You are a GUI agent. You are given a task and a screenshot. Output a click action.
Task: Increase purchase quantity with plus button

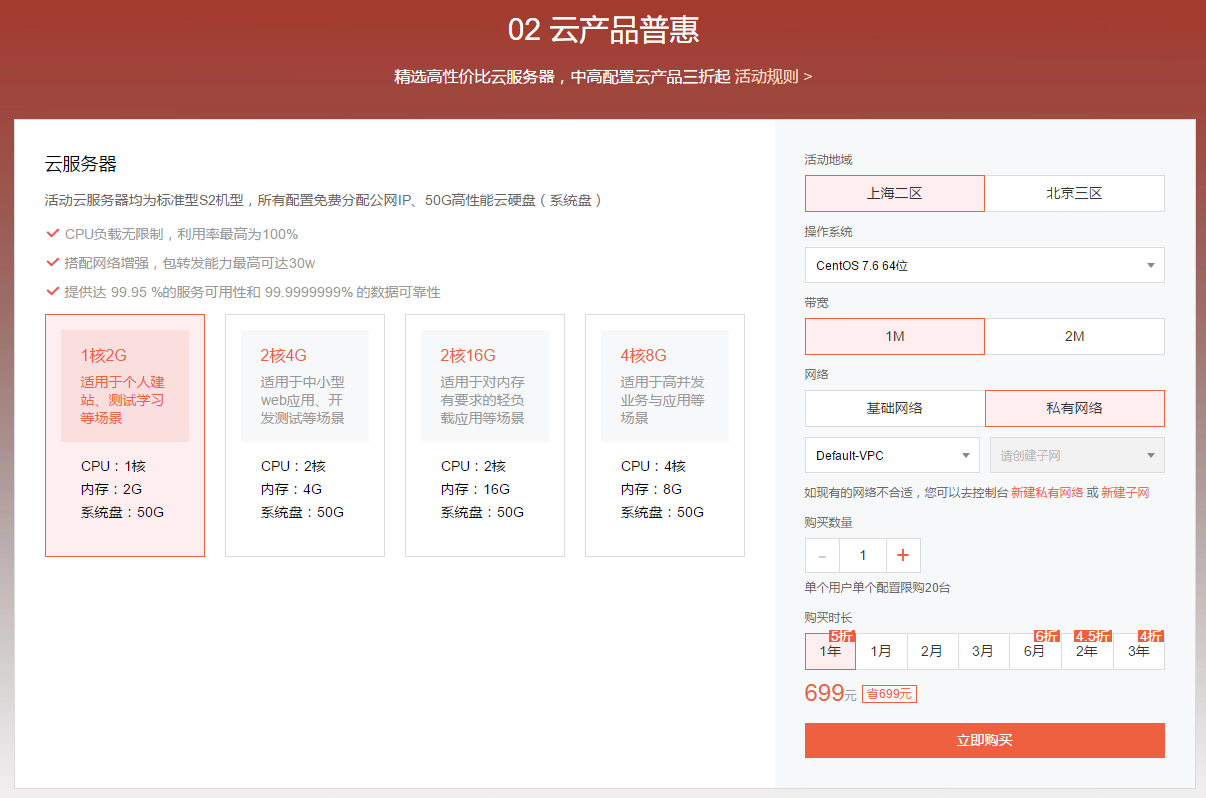point(902,555)
